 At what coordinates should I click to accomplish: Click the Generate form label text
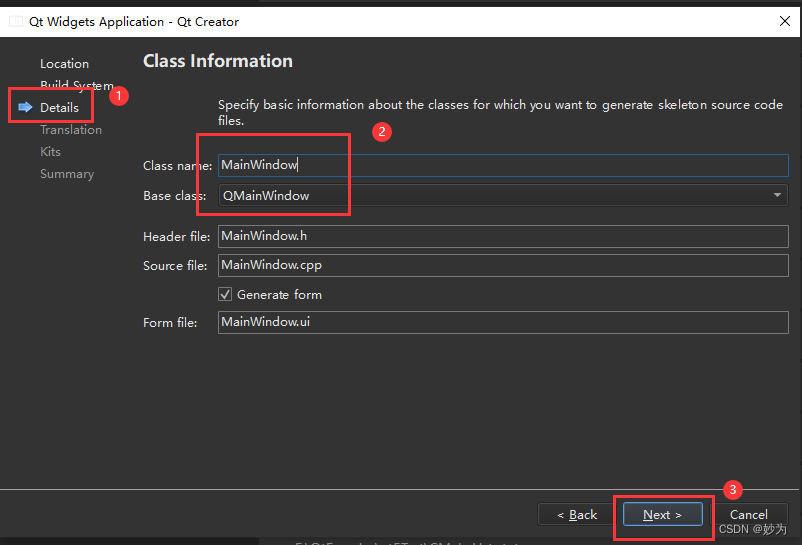(279, 294)
